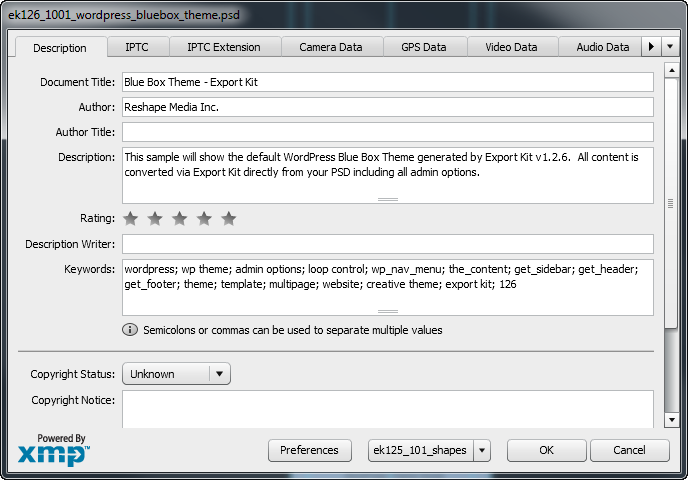Image resolution: width=688 pixels, height=480 pixels.
Task: Click the empty Author Title field
Action: (388, 132)
